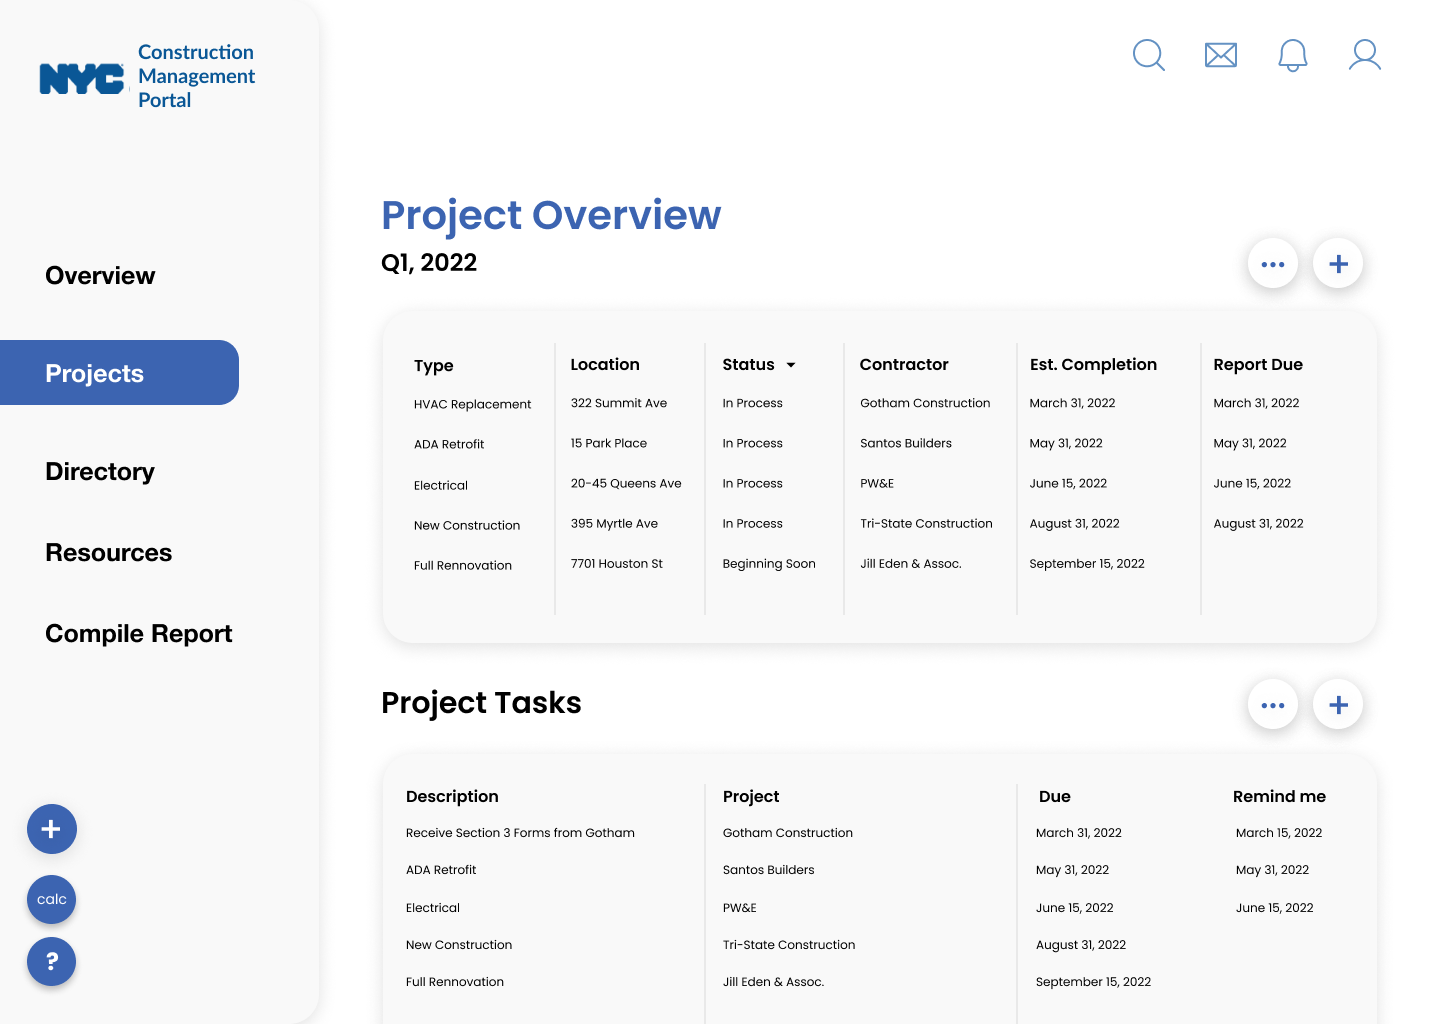This screenshot has width=1440, height=1024.
Task: Click the NYC portal logo
Action: pyautogui.click(x=145, y=75)
